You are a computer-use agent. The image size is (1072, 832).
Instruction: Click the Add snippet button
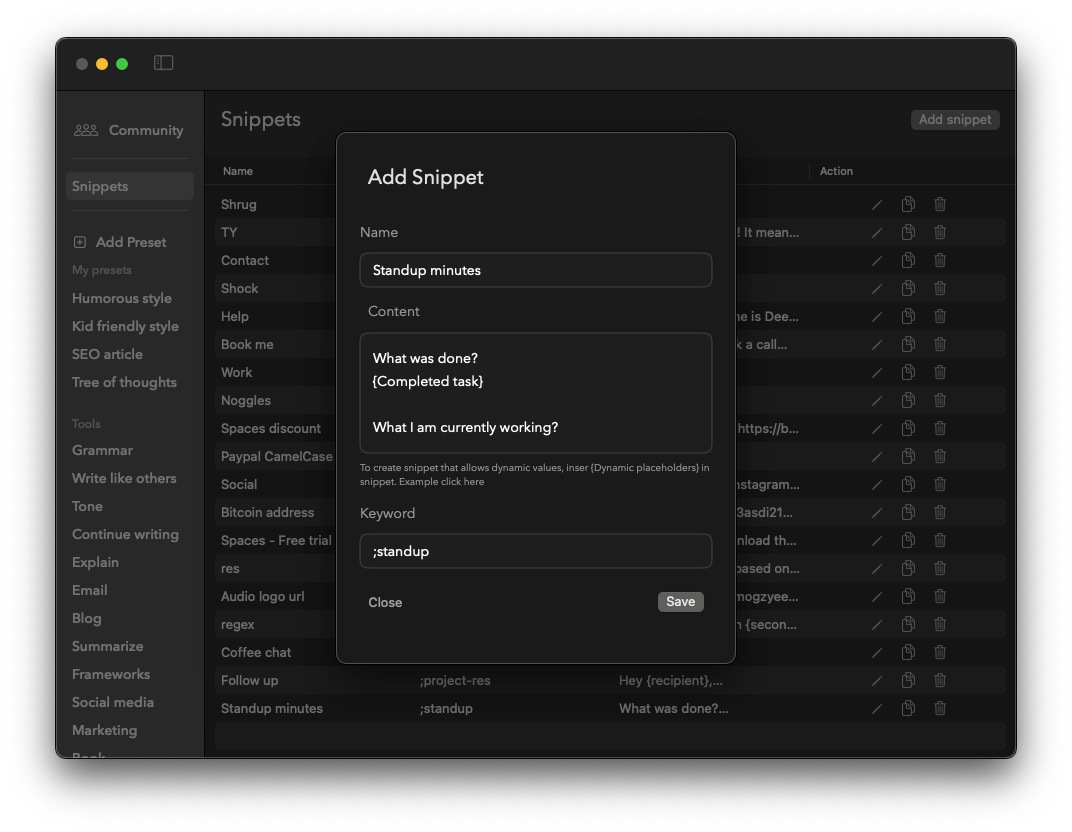[x=954, y=119]
